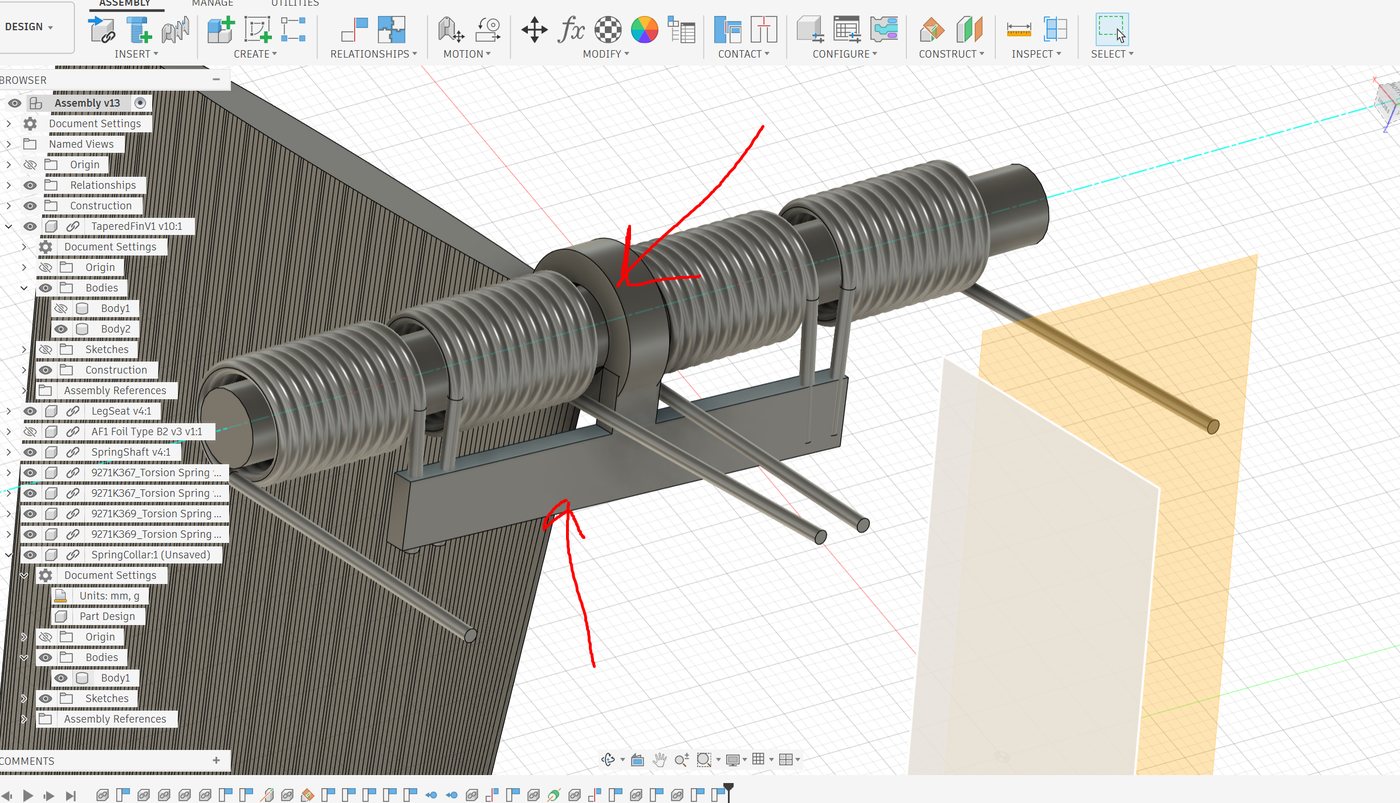Click the timeline play button
This screenshot has height=803, width=1400.
tap(28, 795)
